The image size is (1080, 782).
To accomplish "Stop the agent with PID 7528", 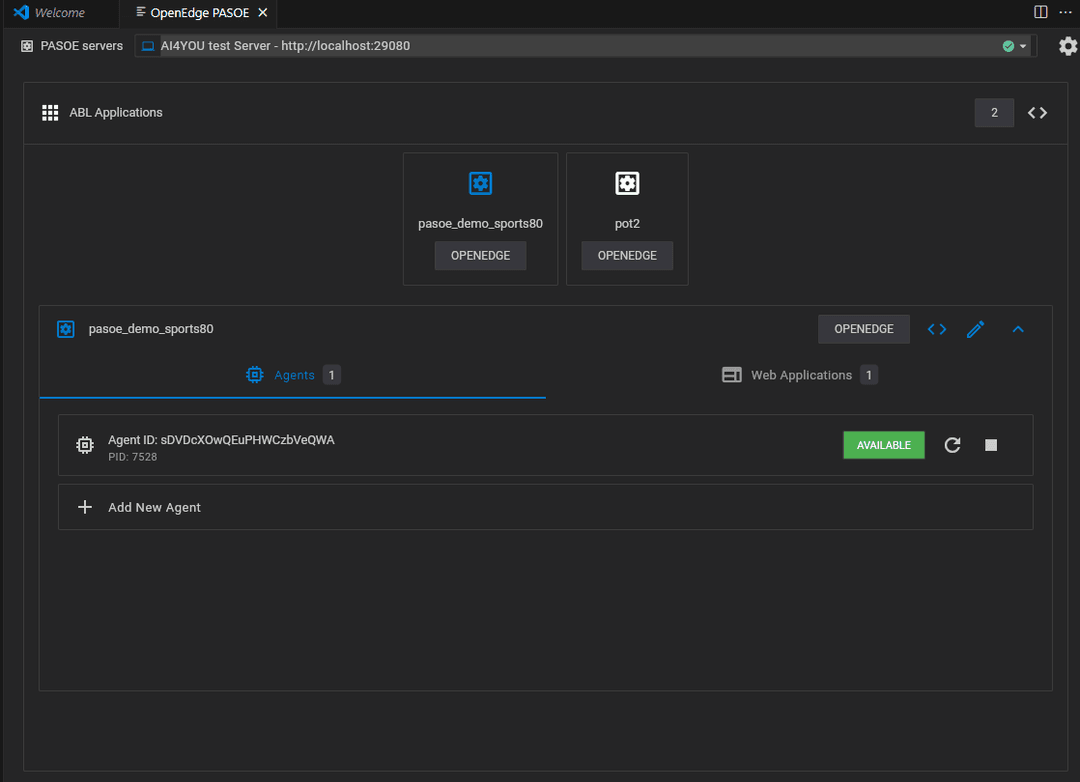I will pos(991,445).
